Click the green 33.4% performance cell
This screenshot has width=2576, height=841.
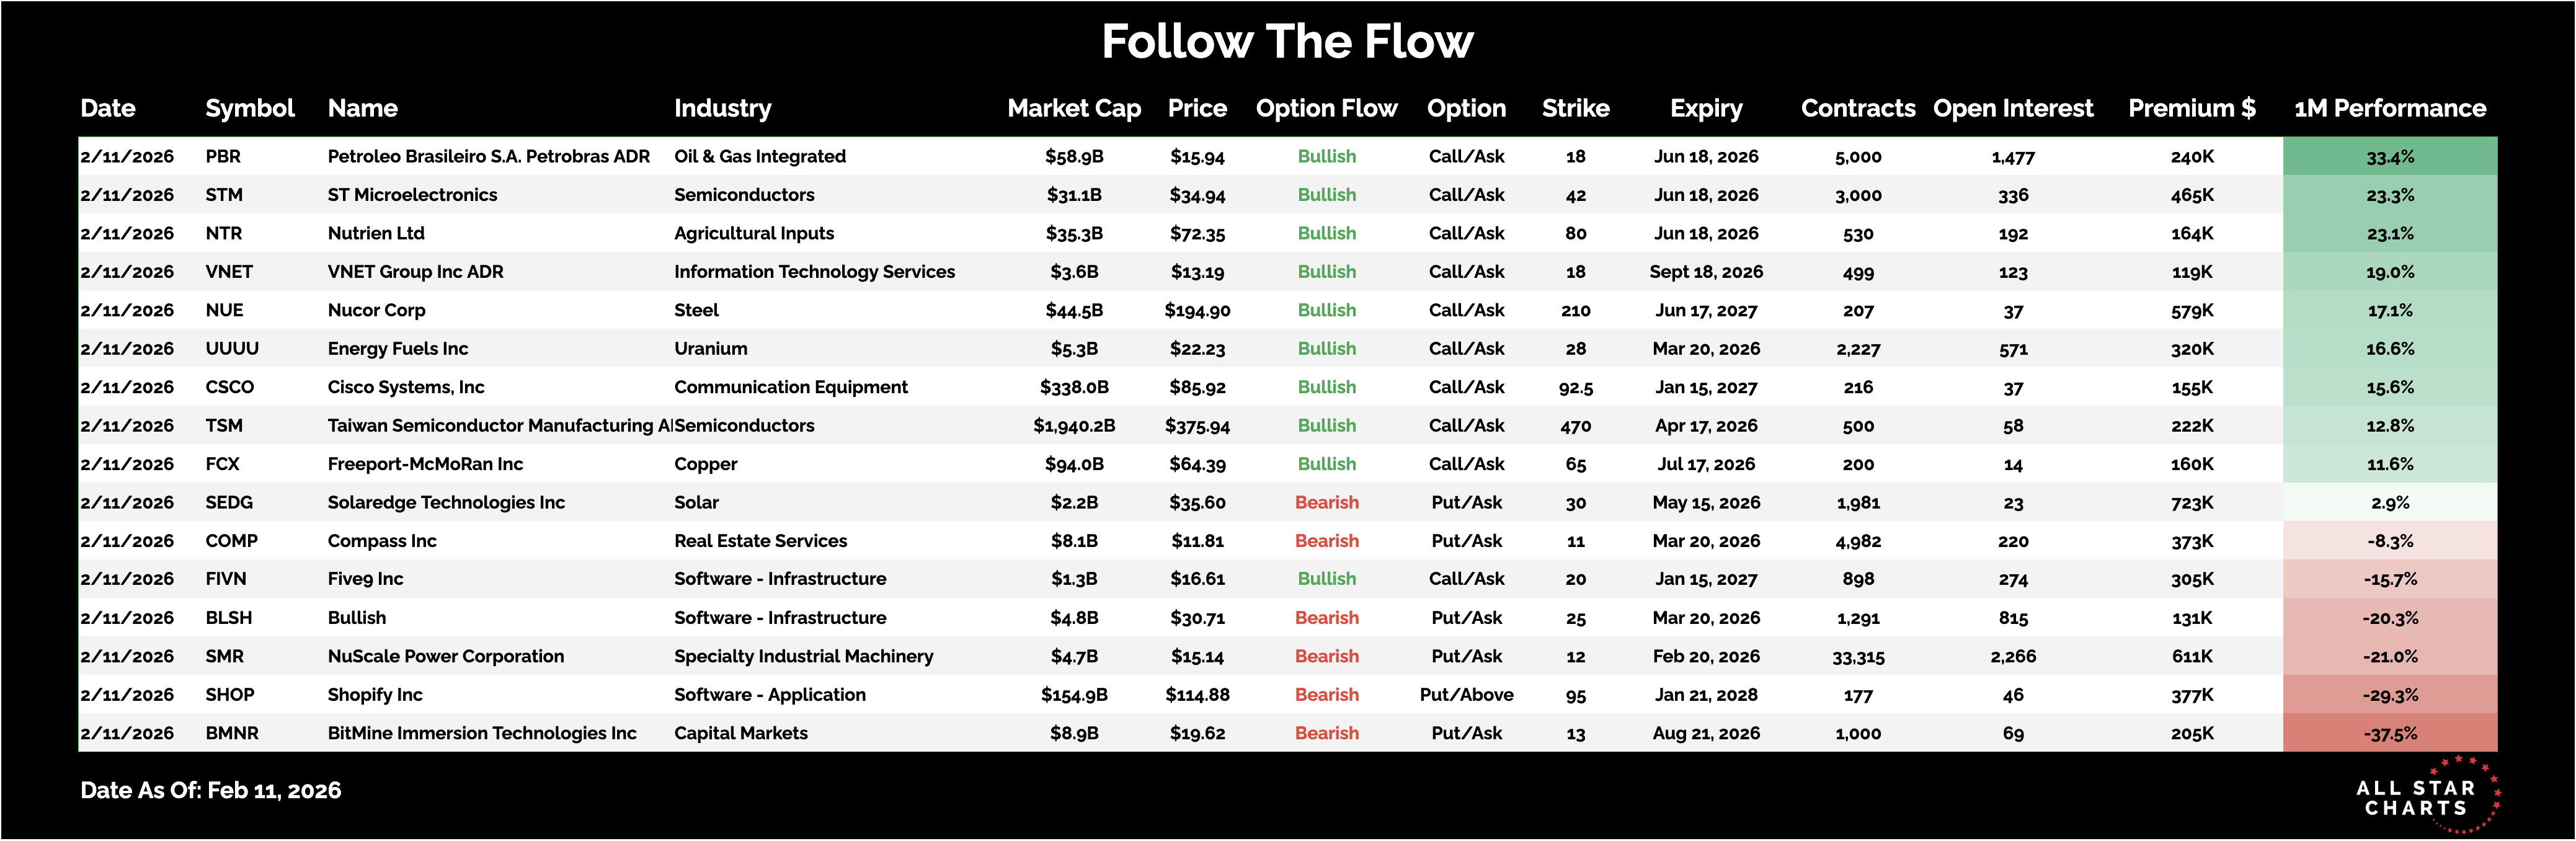click(2389, 156)
